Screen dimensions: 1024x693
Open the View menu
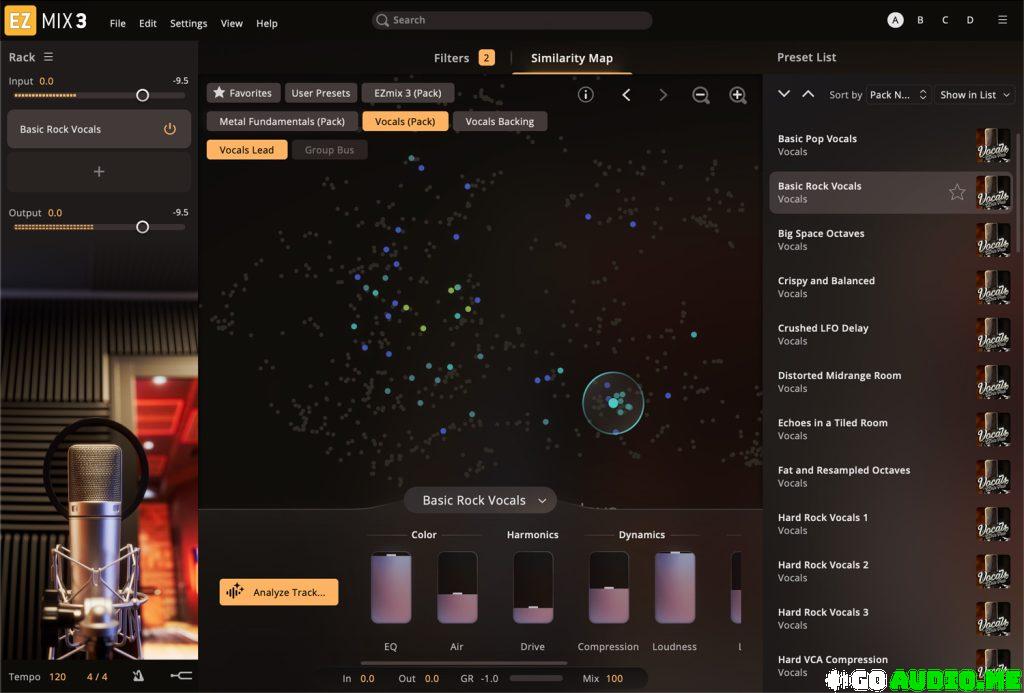[232, 23]
